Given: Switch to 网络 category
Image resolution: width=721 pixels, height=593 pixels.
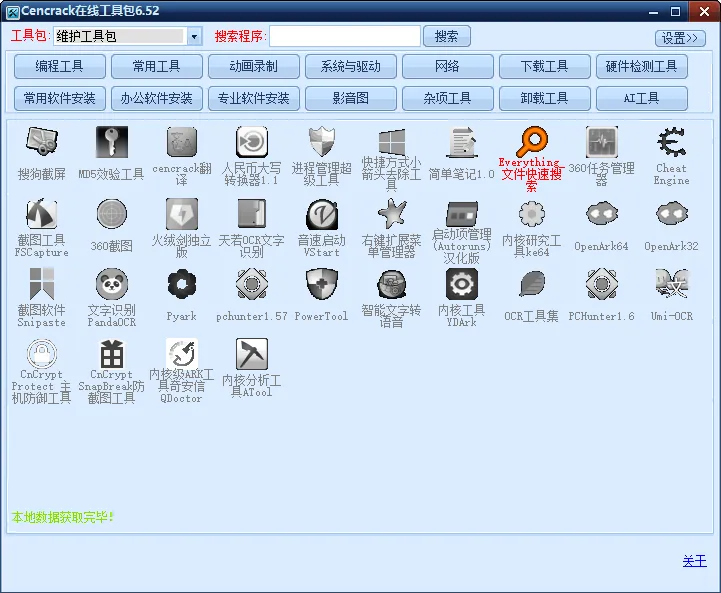Looking at the screenshot, I should (x=448, y=66).
